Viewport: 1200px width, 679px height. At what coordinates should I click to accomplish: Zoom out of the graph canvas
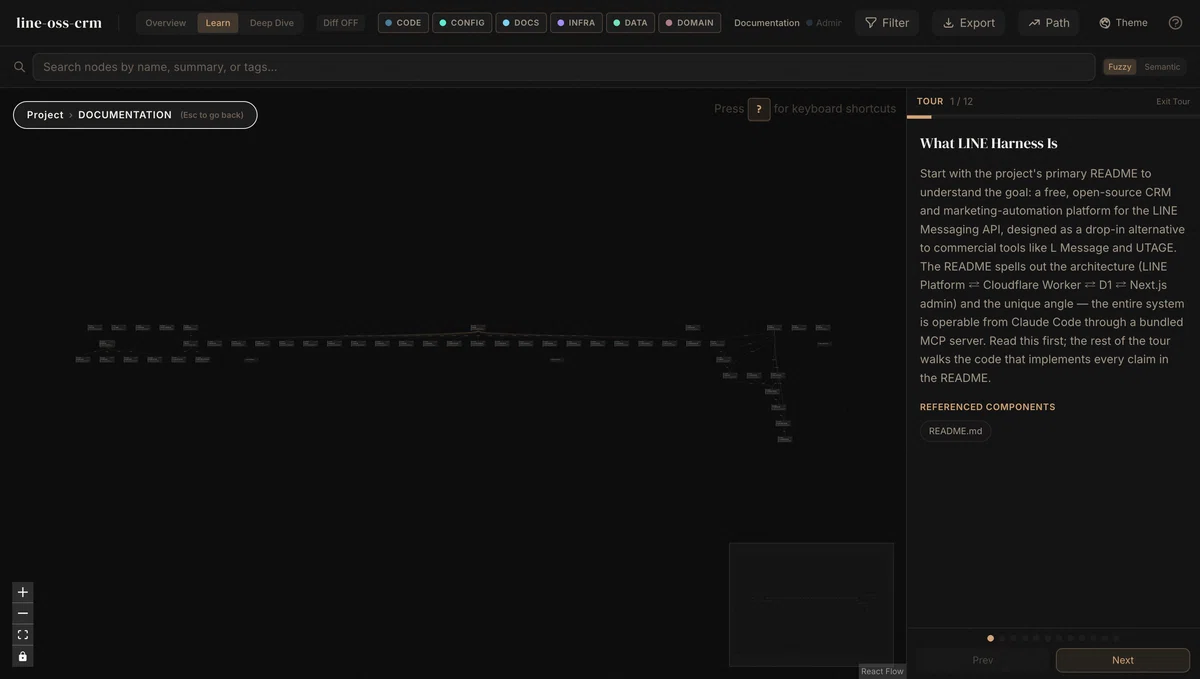23,613
